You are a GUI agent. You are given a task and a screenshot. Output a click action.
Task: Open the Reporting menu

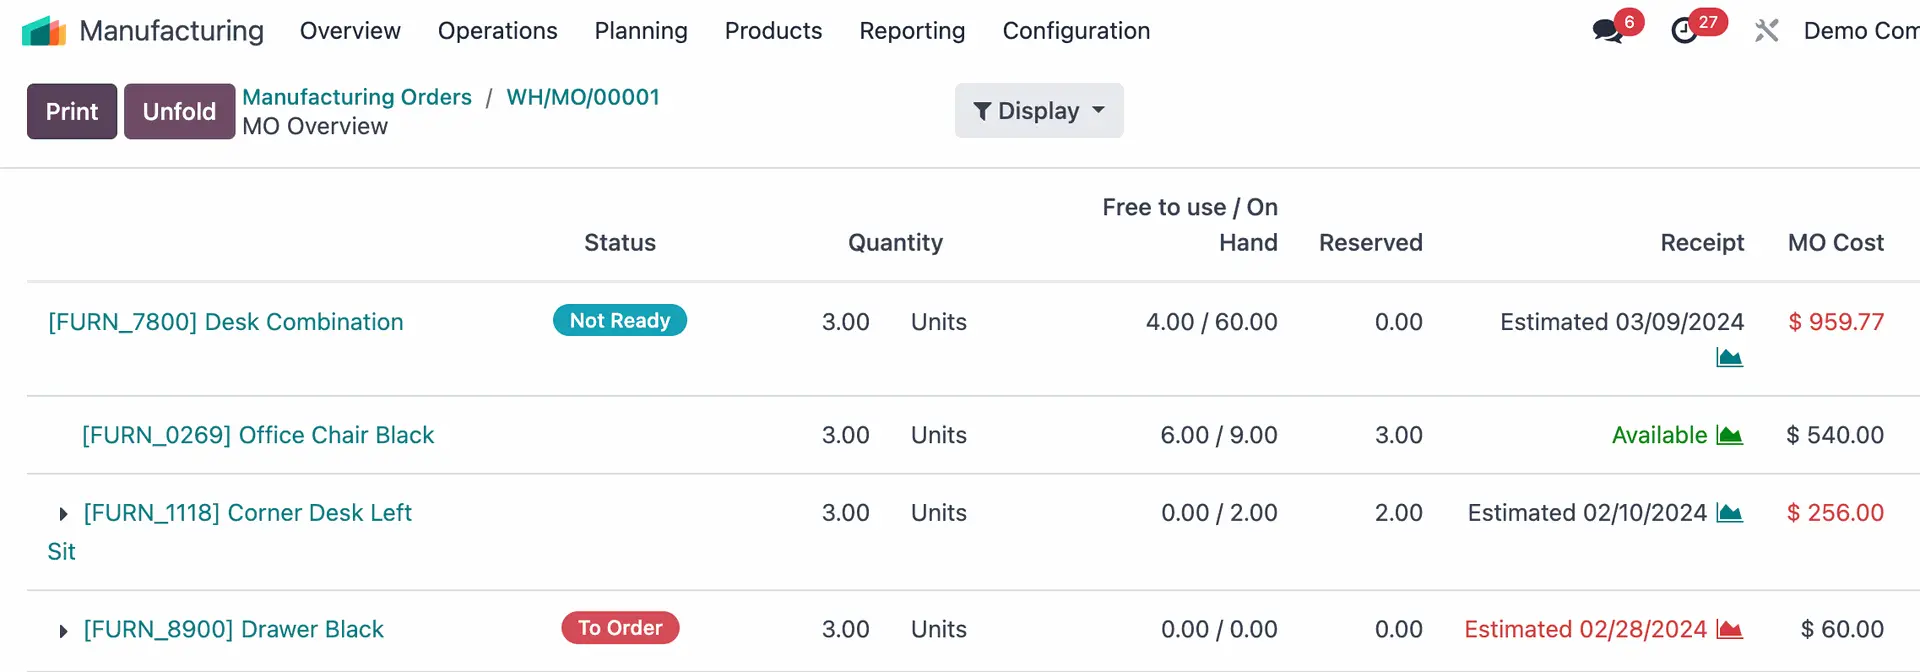(x=912, y=31)
